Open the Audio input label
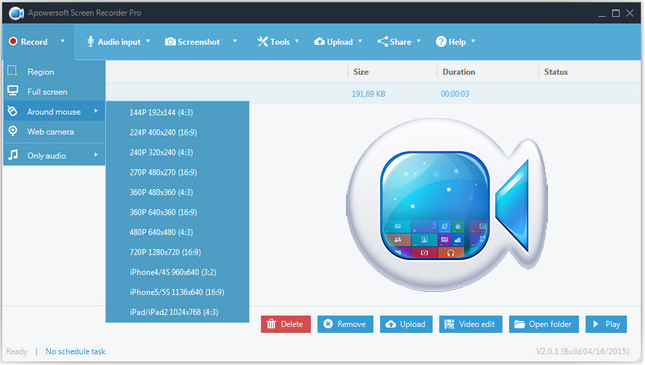The width and height of the screenshot is (645, 365). [119, 42]
